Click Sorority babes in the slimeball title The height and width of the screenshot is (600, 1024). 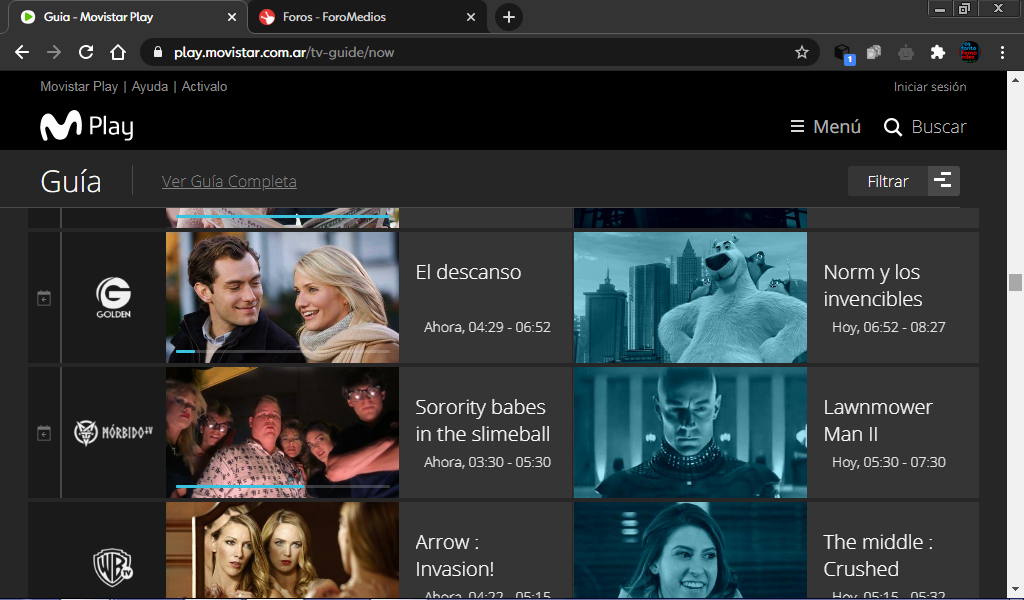tap(483, 420)
